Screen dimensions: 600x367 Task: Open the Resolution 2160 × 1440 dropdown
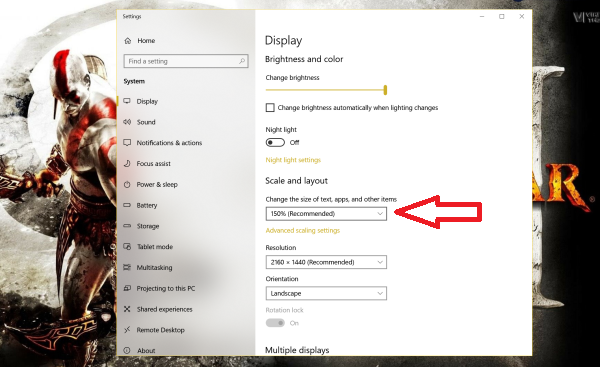tap(326, 262)
